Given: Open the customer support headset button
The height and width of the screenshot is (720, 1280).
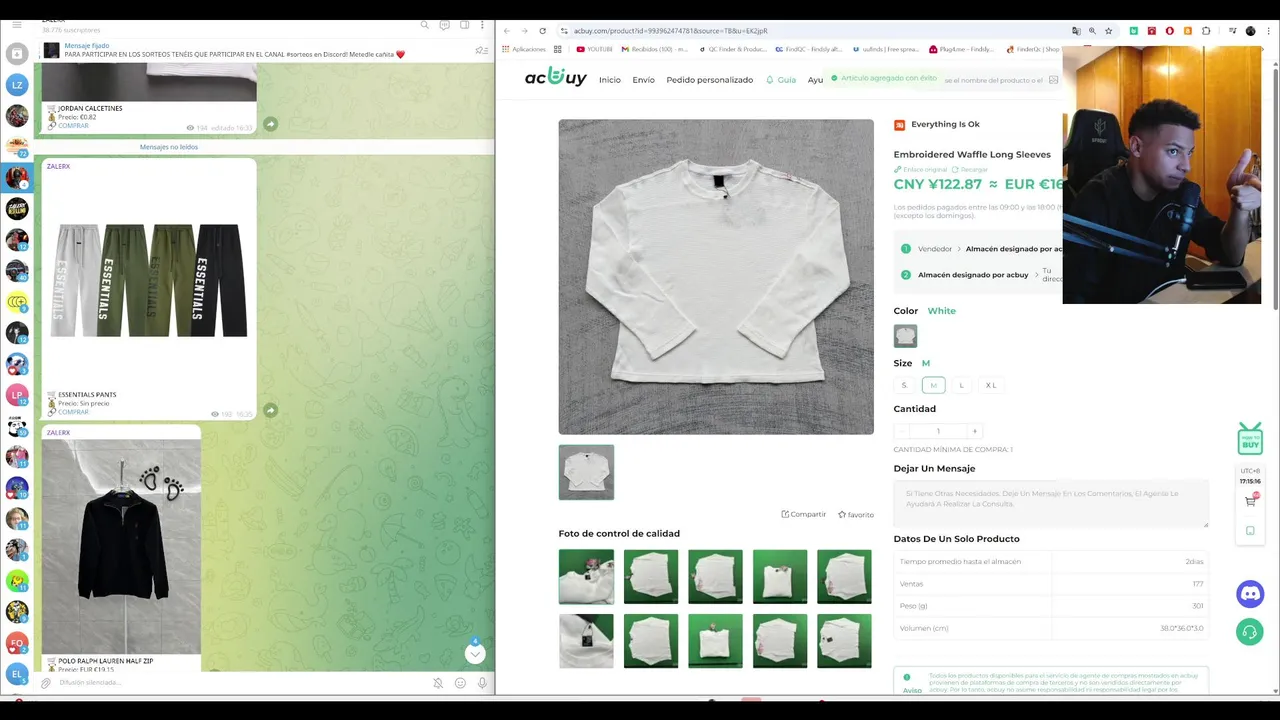Looking at the screenshot, I should (x=1250, y=632).
